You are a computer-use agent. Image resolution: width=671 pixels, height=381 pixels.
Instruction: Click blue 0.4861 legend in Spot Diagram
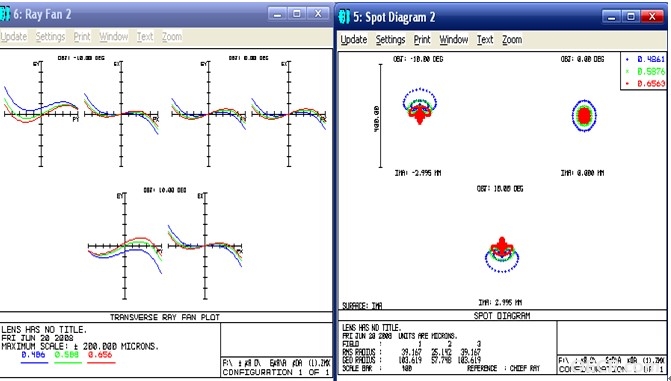click(x=646, y=60)
